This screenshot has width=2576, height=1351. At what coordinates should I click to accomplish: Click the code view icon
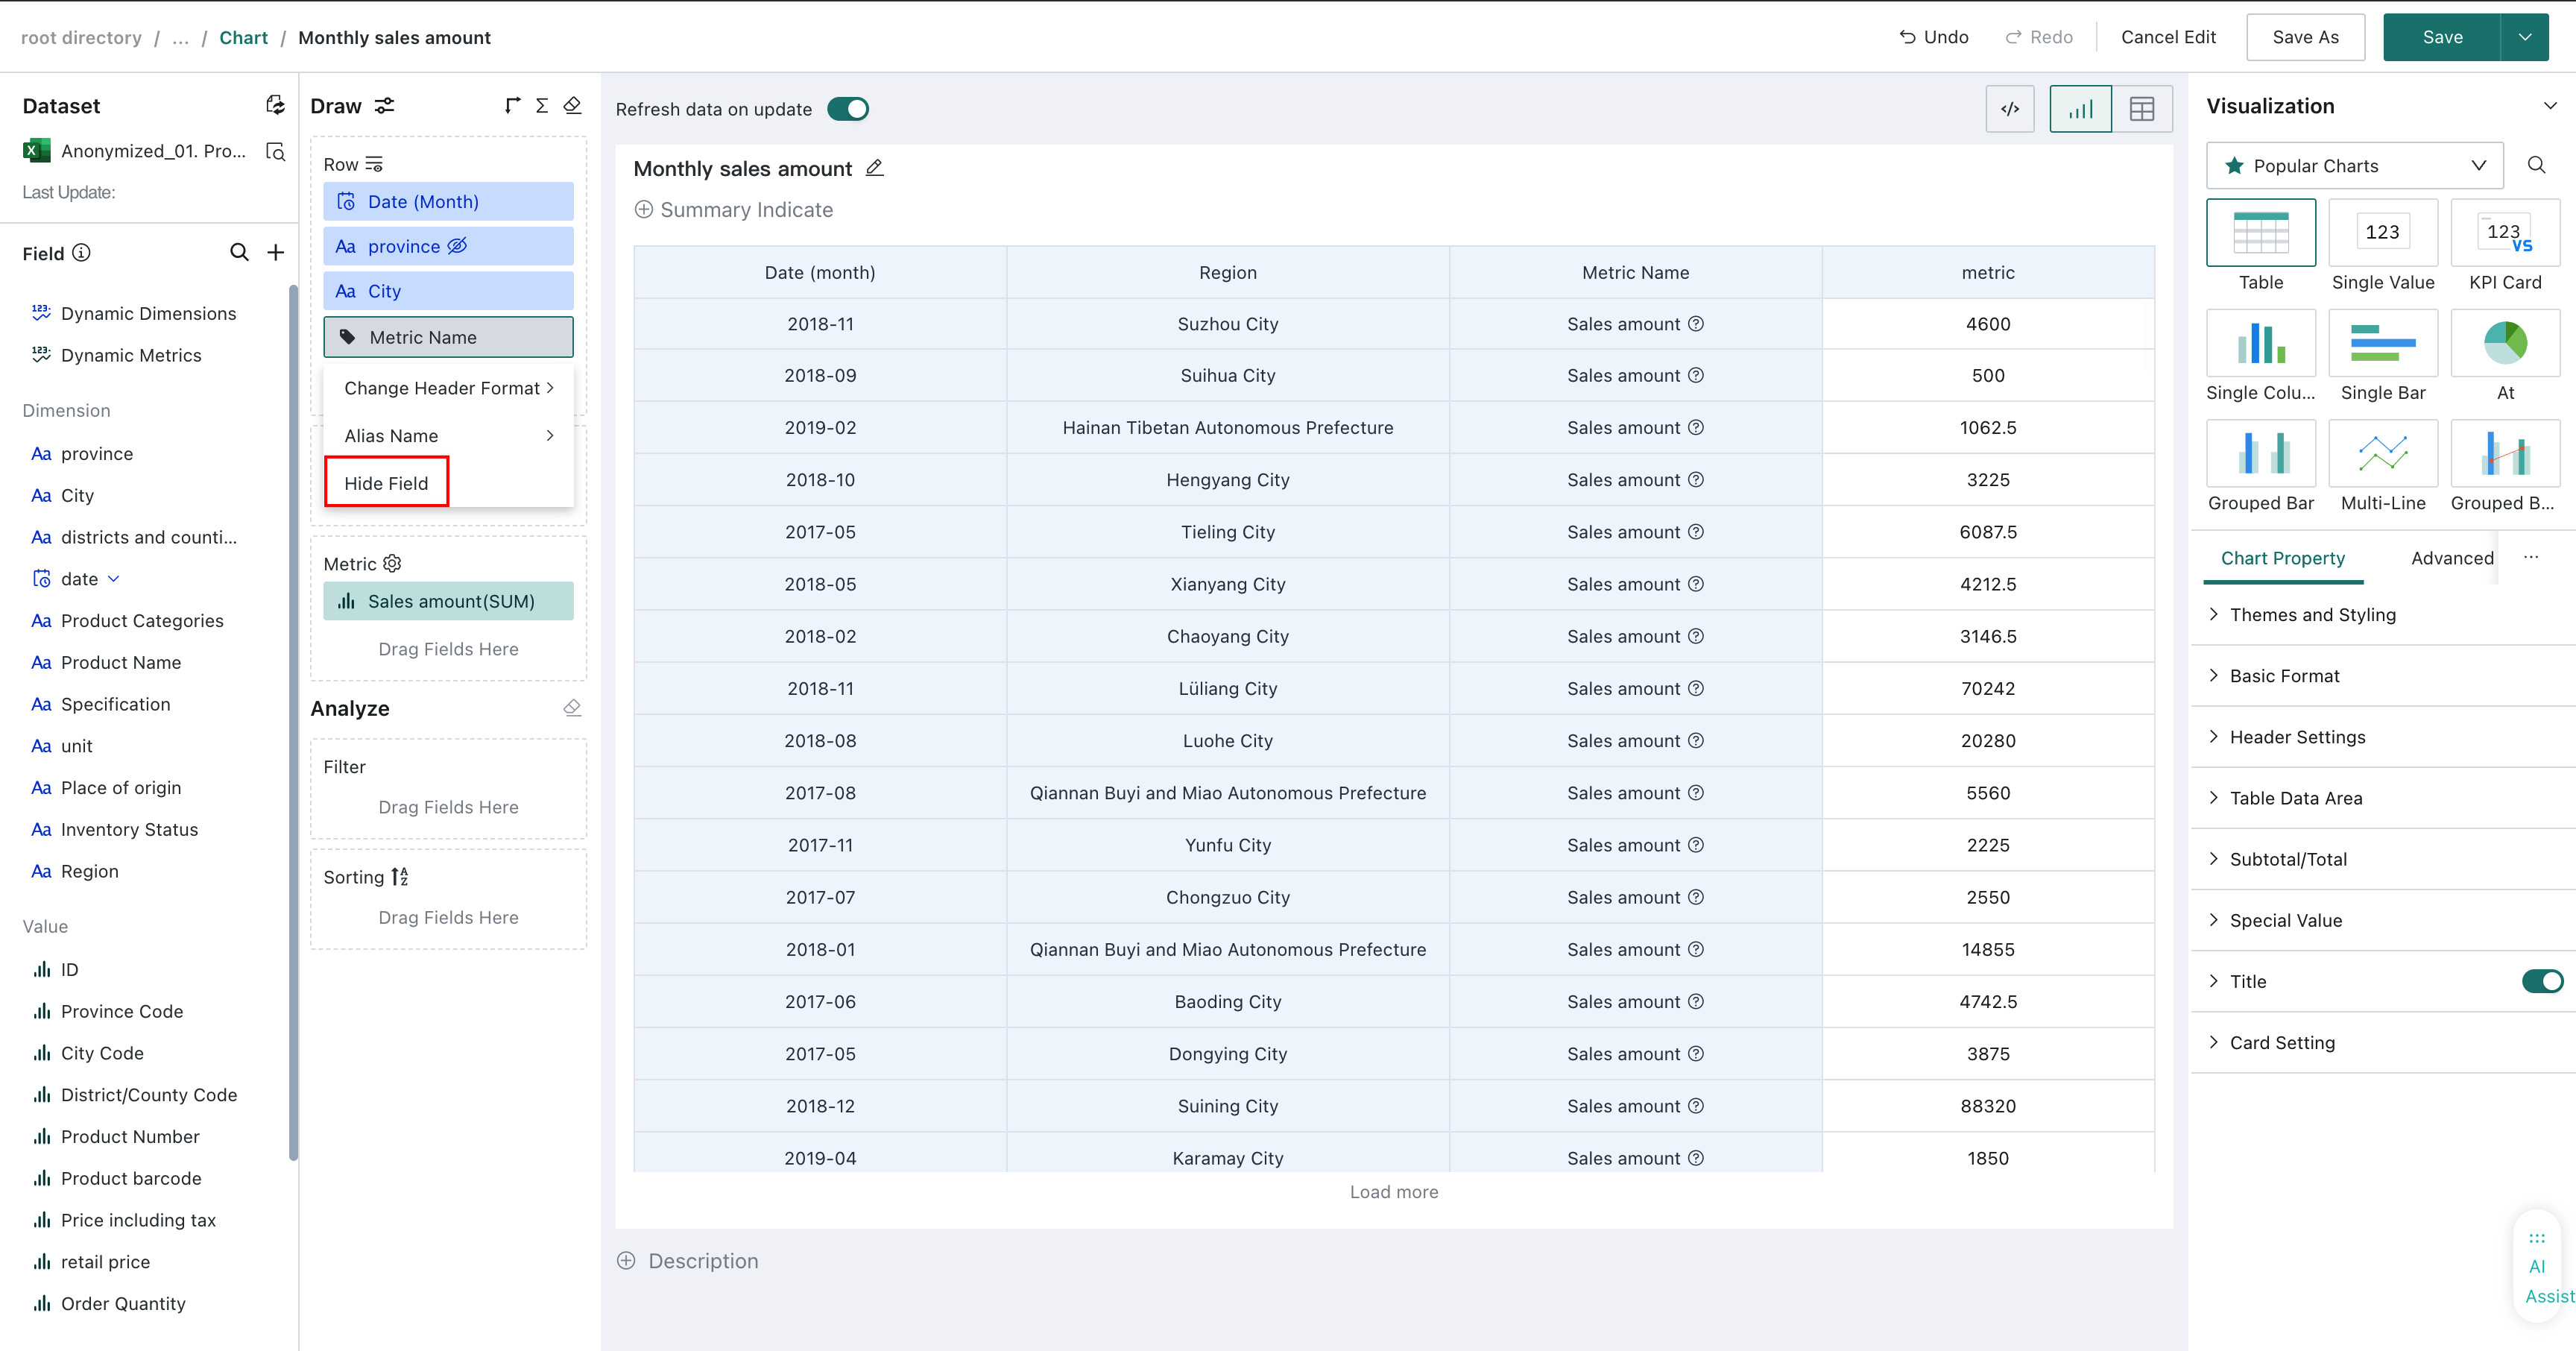2009,109
